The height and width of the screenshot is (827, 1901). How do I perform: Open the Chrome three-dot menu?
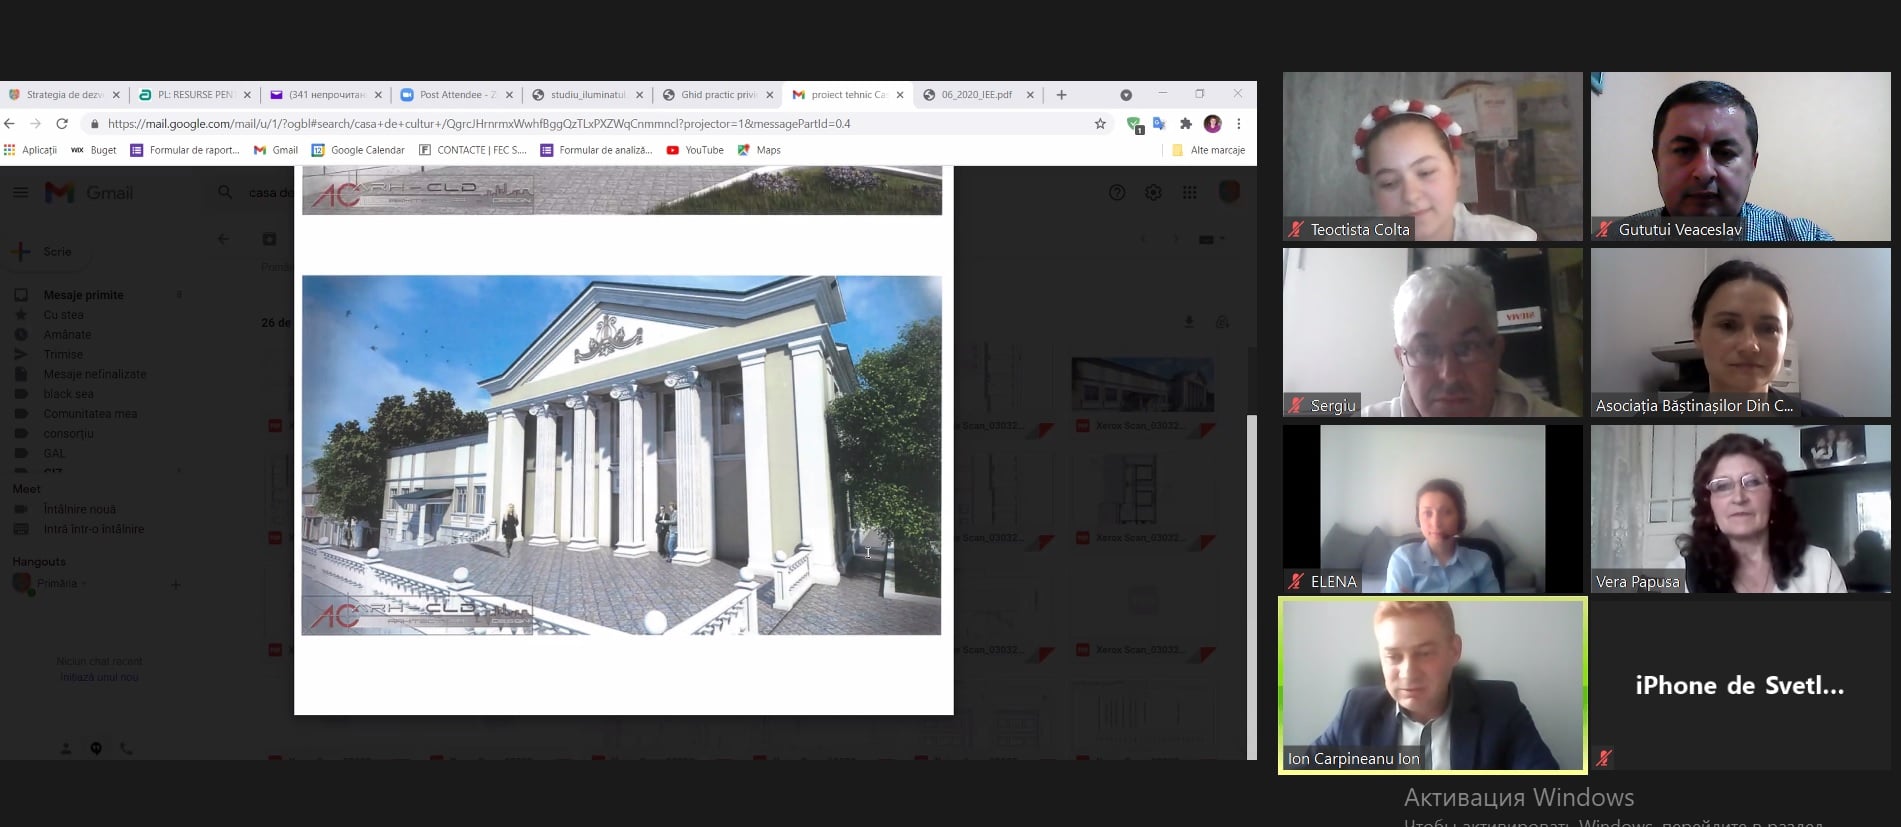[x=1238, y=124]
